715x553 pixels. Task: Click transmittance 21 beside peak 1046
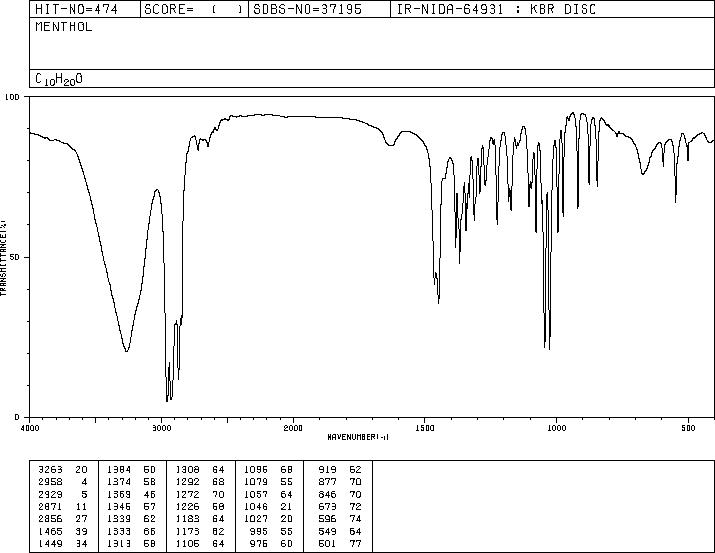(x=287, y=506)
